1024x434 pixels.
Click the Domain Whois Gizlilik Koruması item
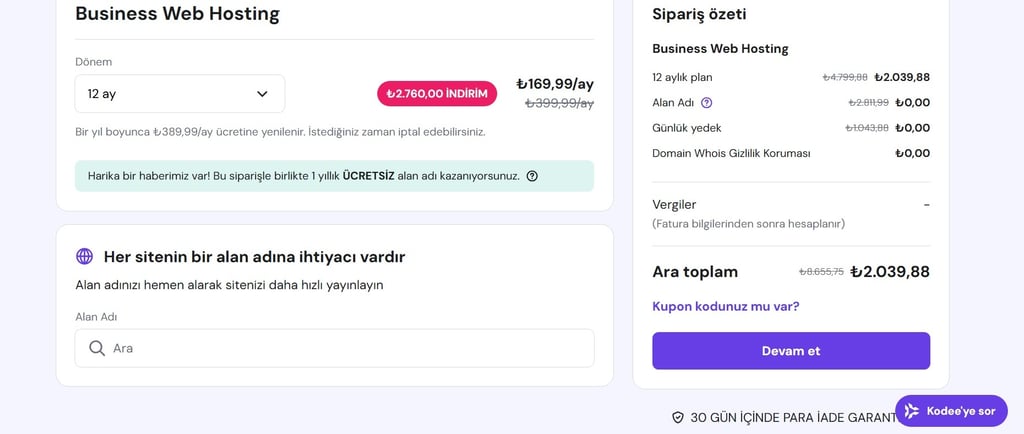(x=731, y=153)
